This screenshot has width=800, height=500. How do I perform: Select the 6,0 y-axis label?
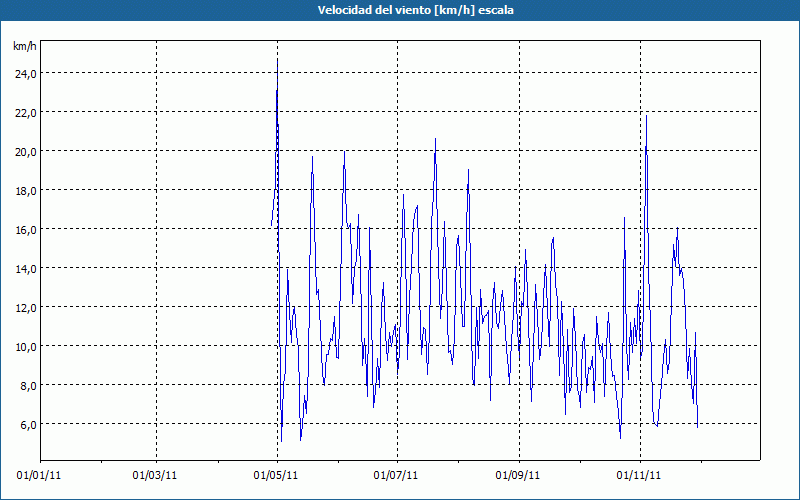pos(28,424)
